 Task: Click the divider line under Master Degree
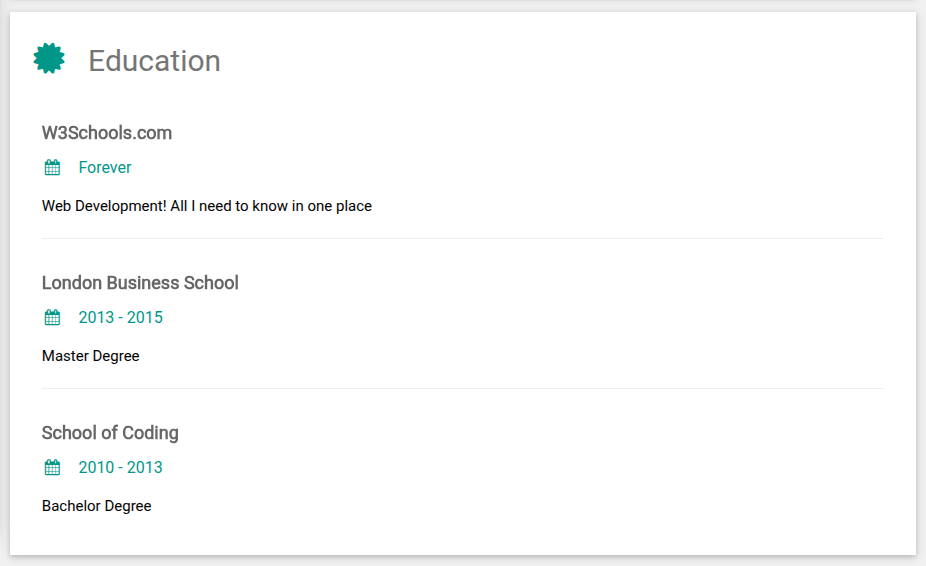click(462, 388)
